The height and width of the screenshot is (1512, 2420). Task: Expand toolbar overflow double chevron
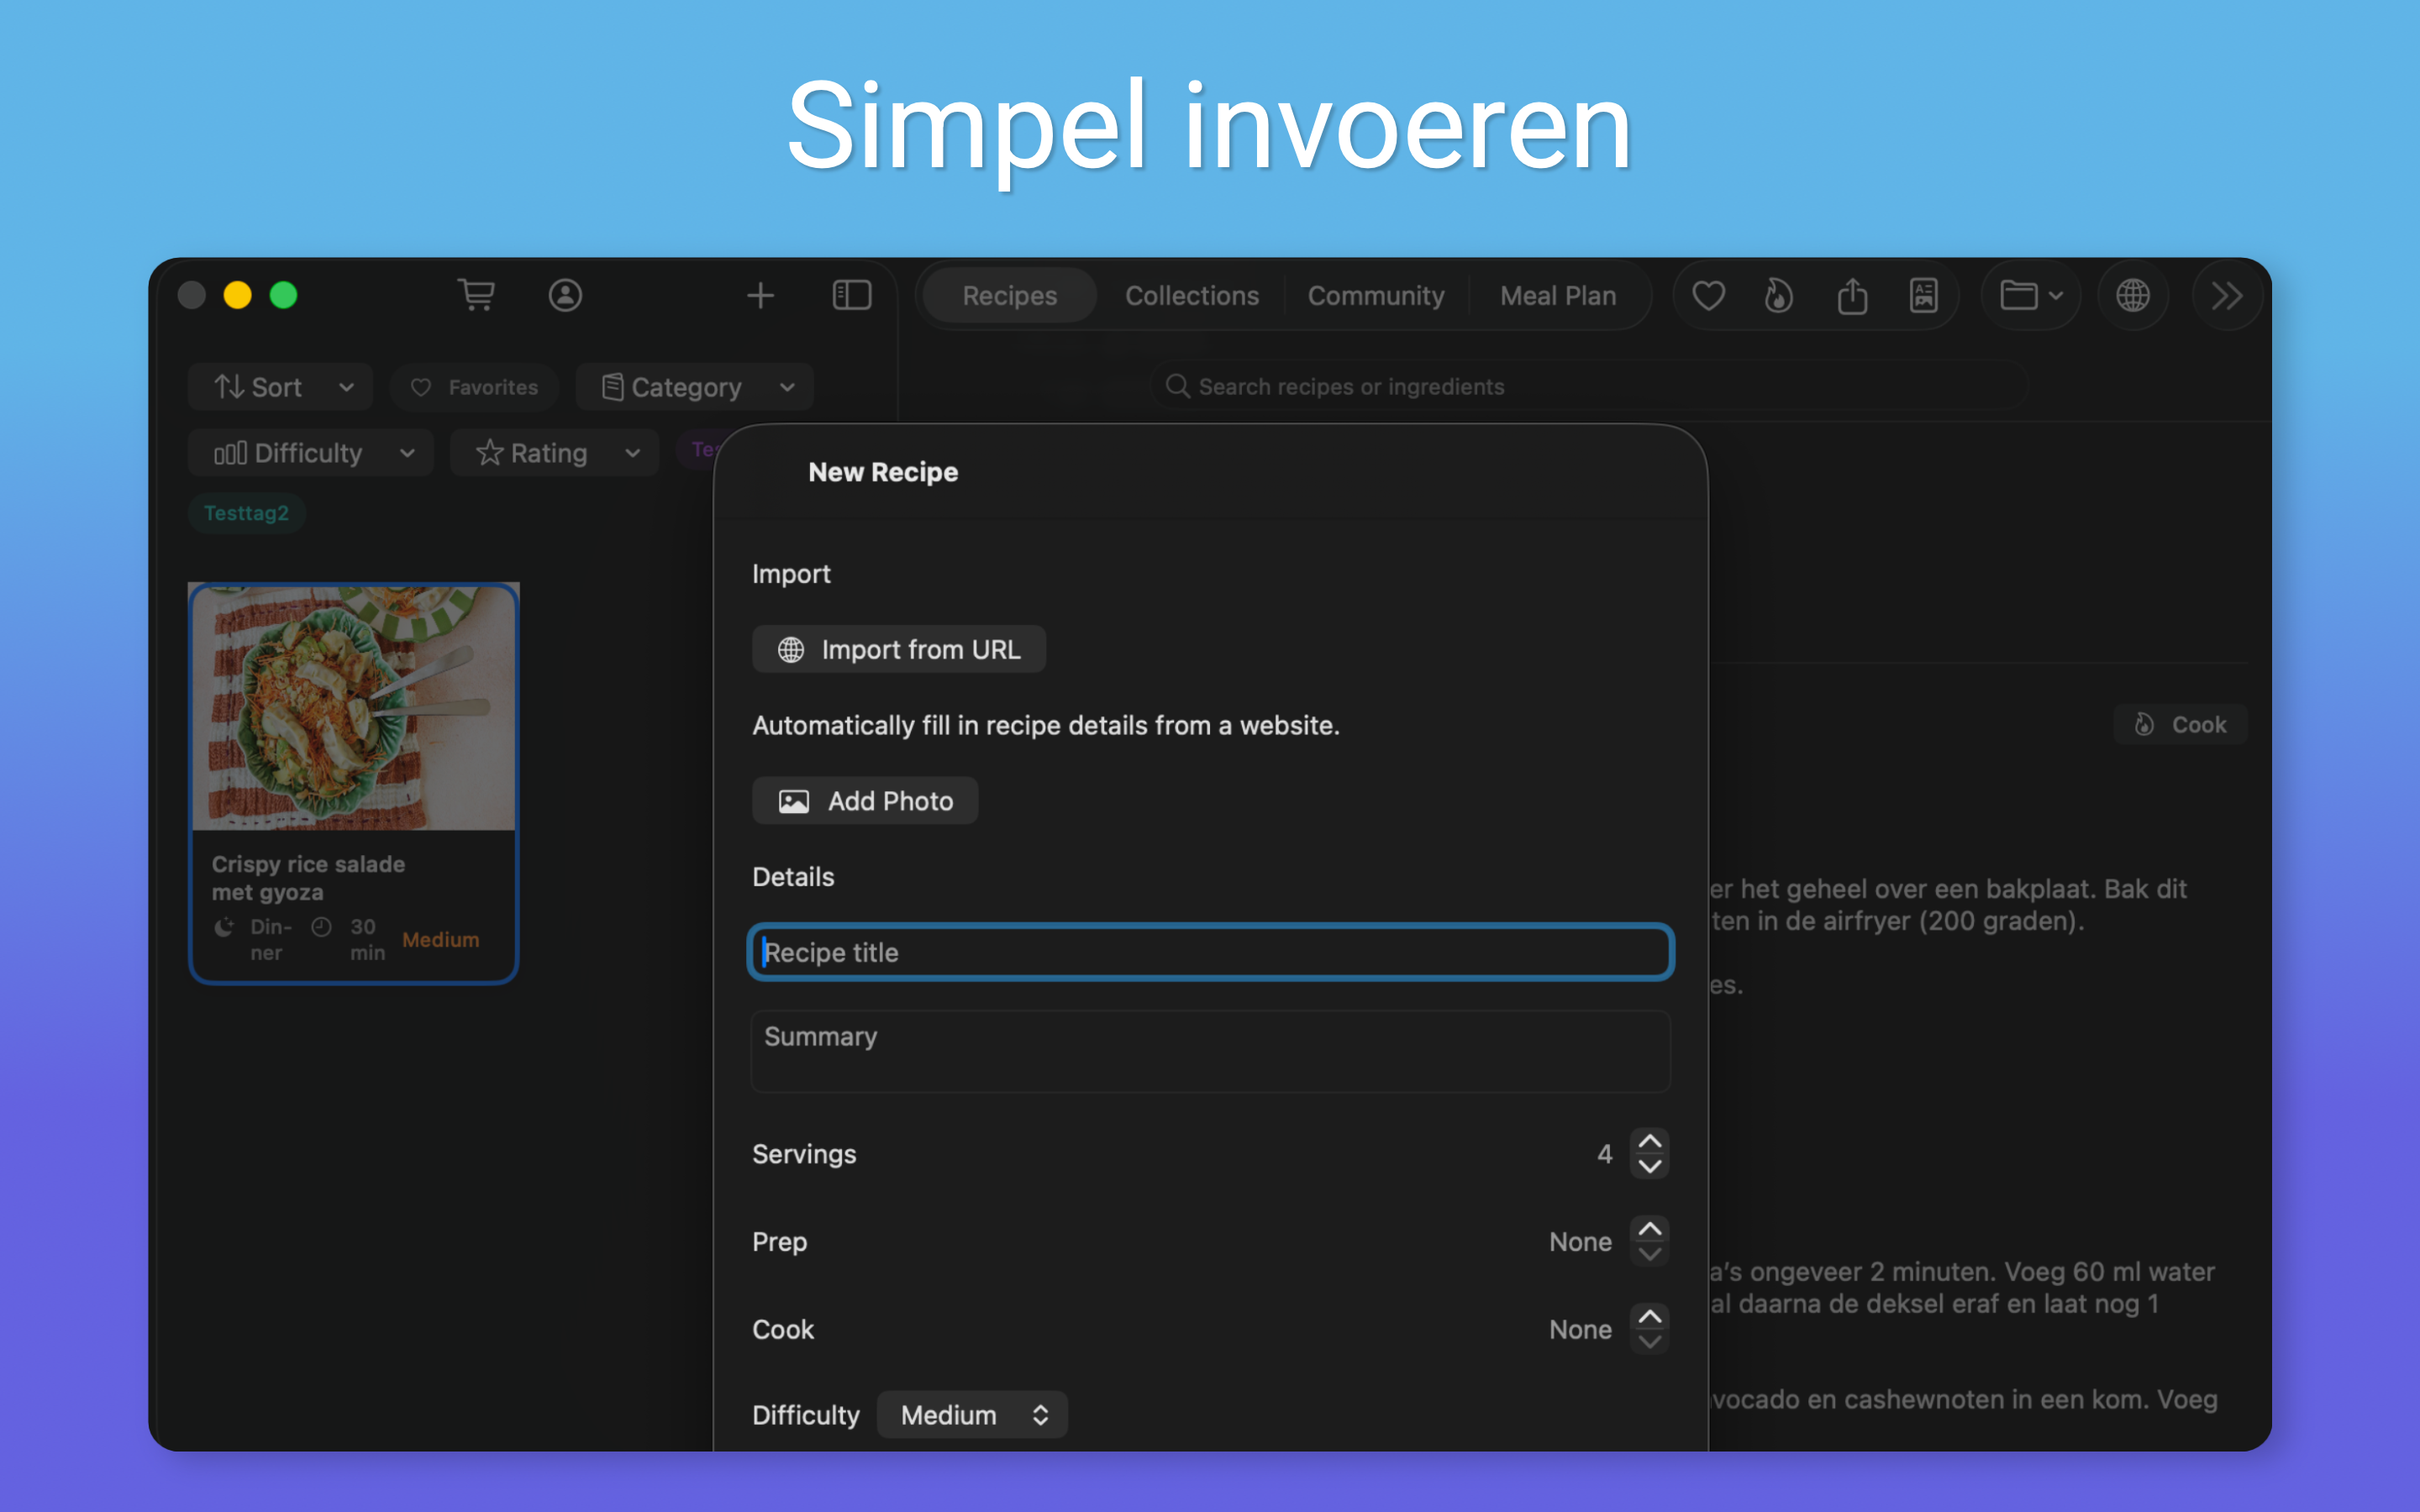coord(2227,296)
